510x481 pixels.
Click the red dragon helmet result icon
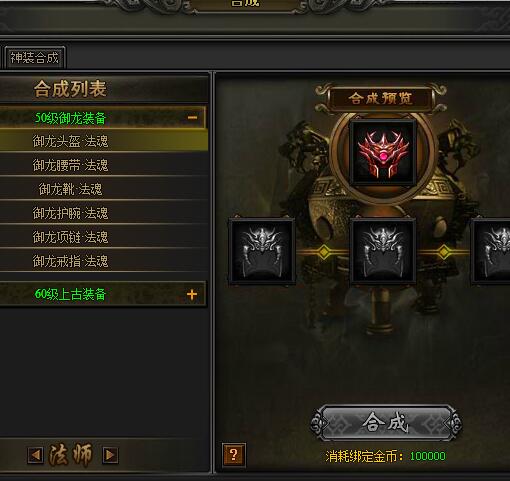tap(383, 153)
